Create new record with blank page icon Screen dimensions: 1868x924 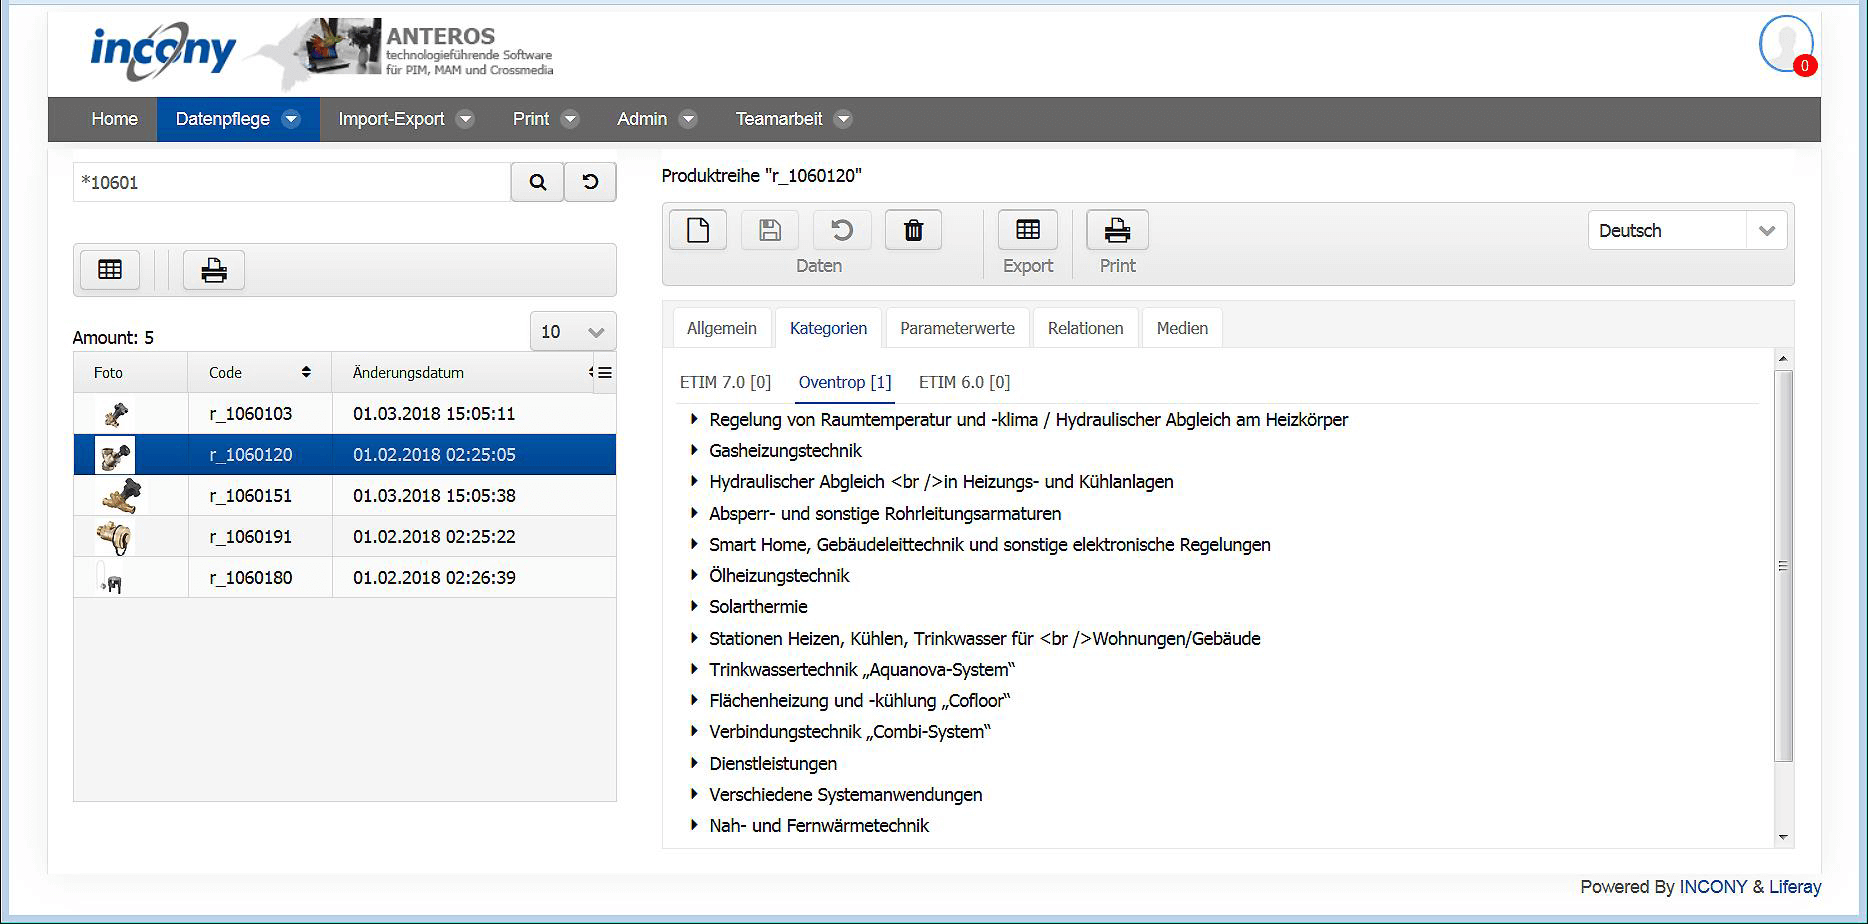tap(698, 230)
